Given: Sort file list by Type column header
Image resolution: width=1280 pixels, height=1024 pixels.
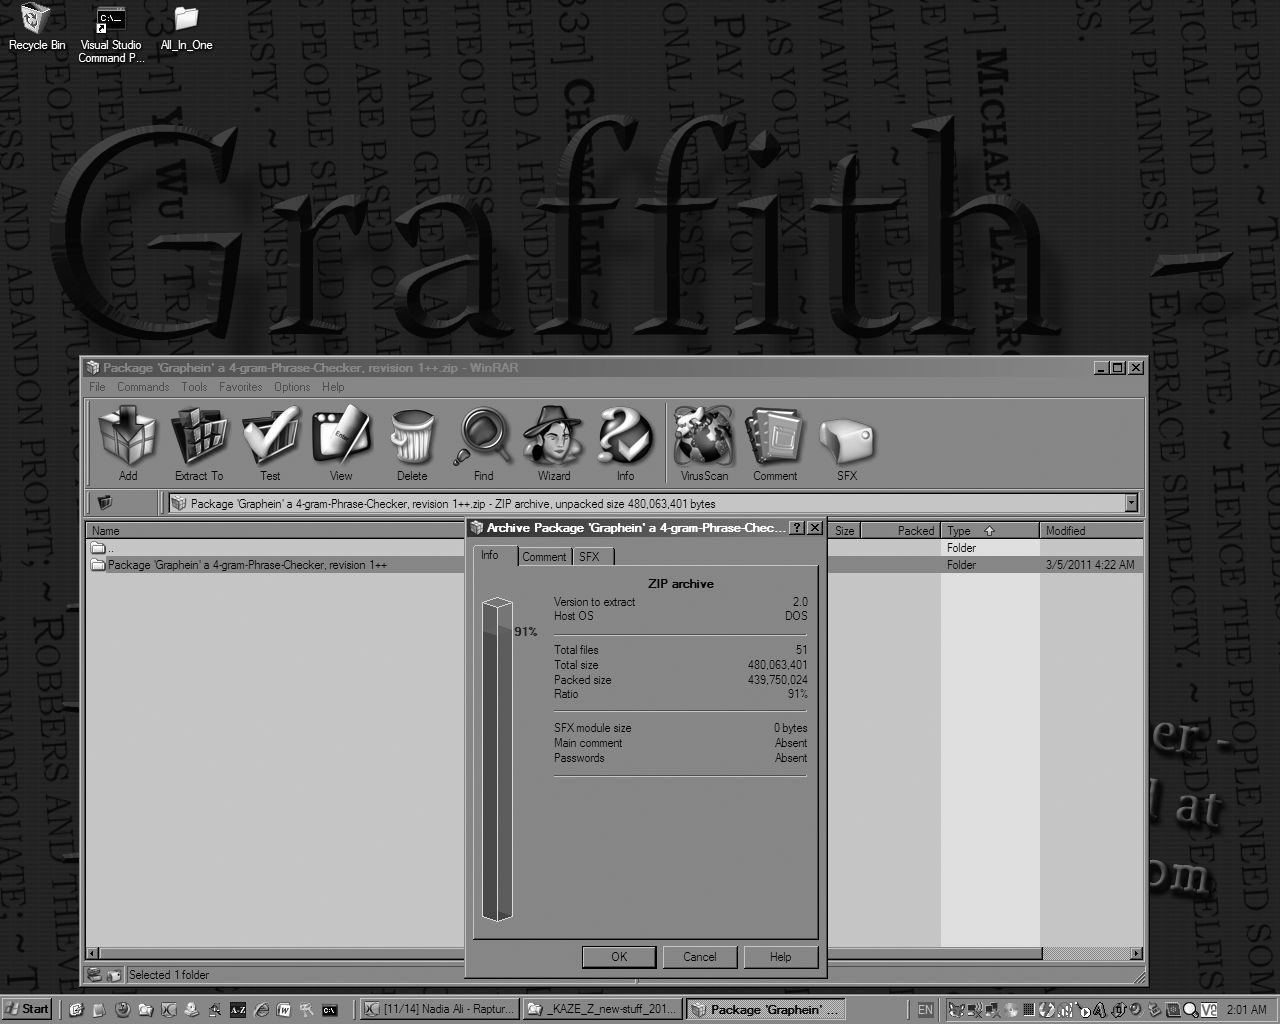Looking at the screenshot, I should point(990,531).
